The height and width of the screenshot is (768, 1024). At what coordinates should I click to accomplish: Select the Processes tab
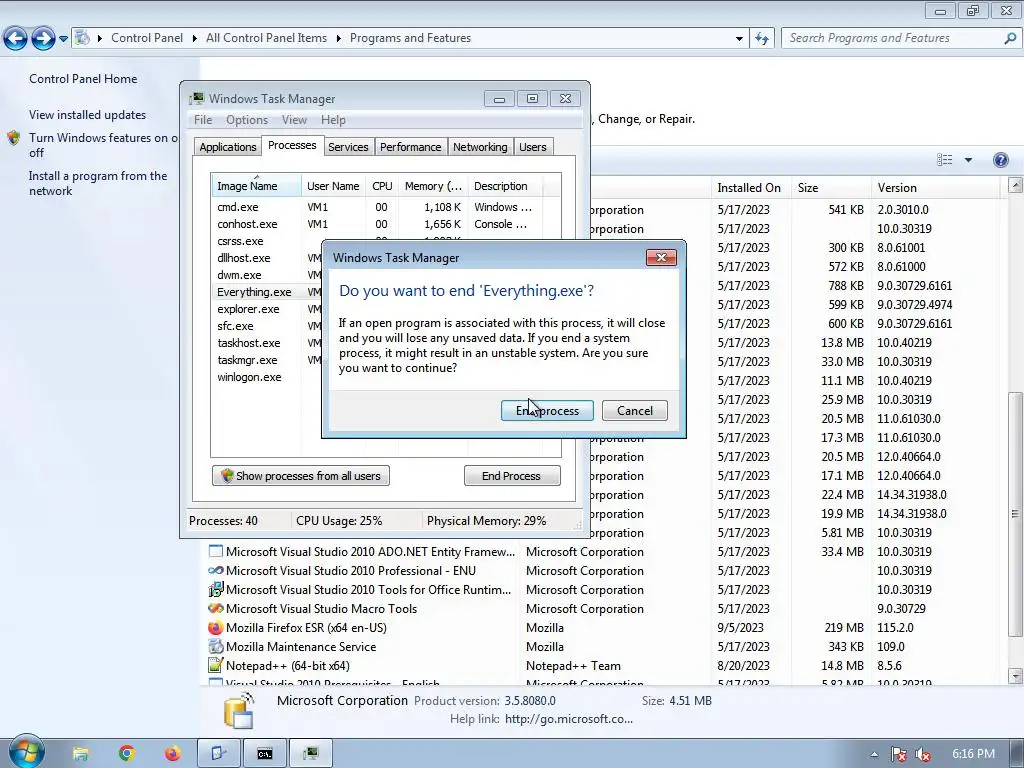coord(292,145)
